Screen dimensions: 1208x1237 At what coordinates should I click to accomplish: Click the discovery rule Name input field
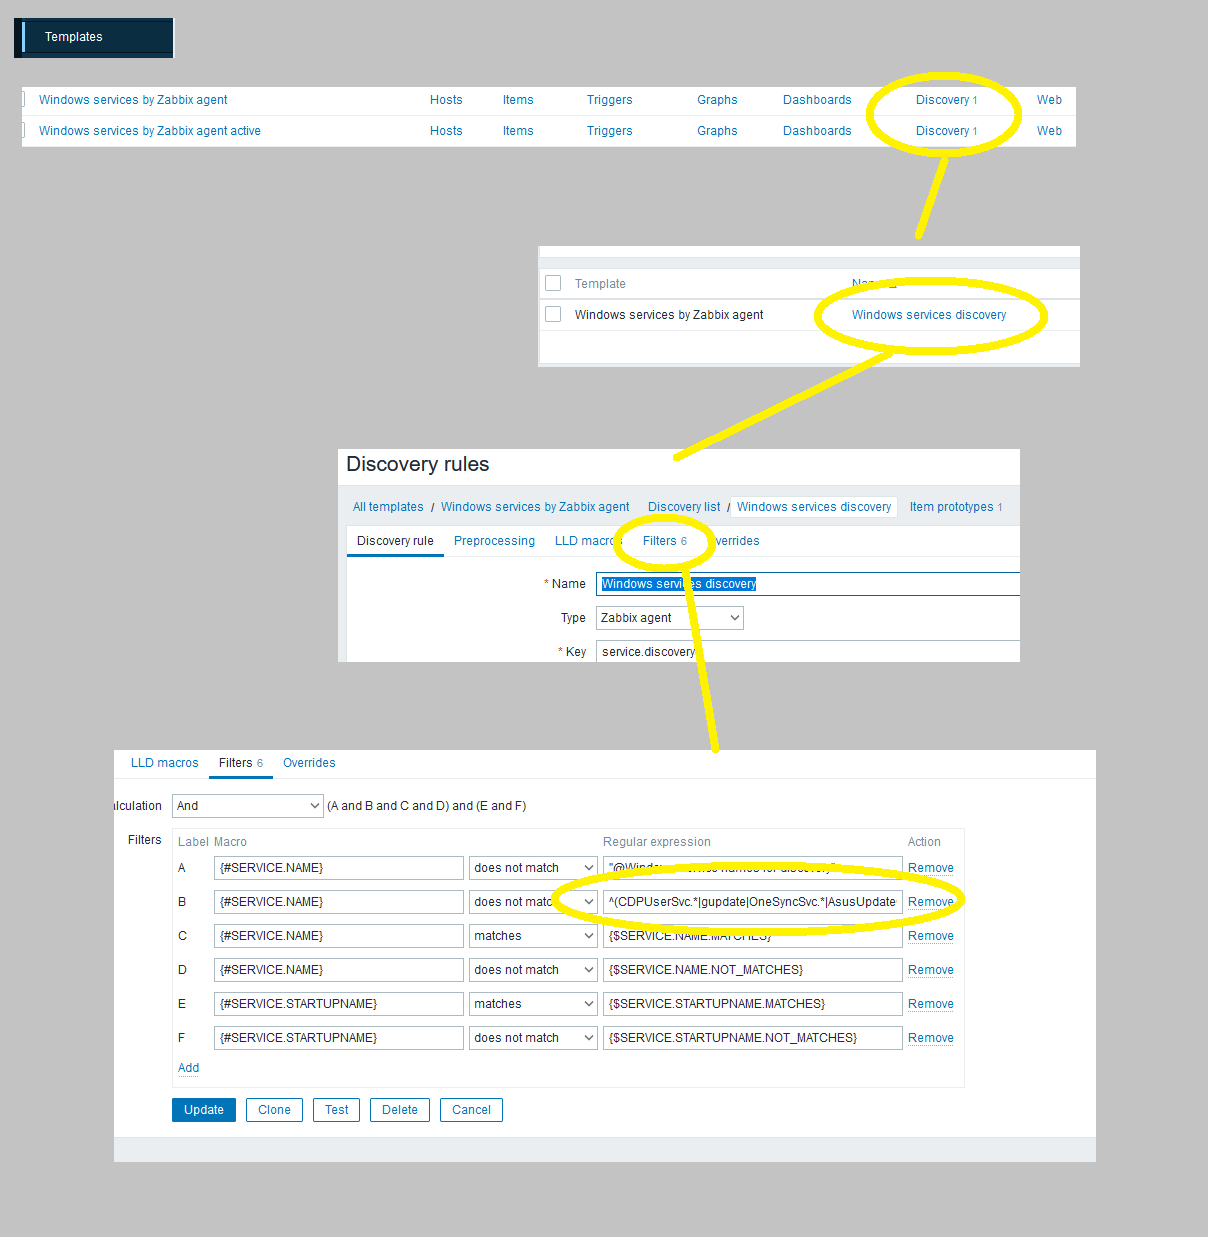tap(806, 583)
